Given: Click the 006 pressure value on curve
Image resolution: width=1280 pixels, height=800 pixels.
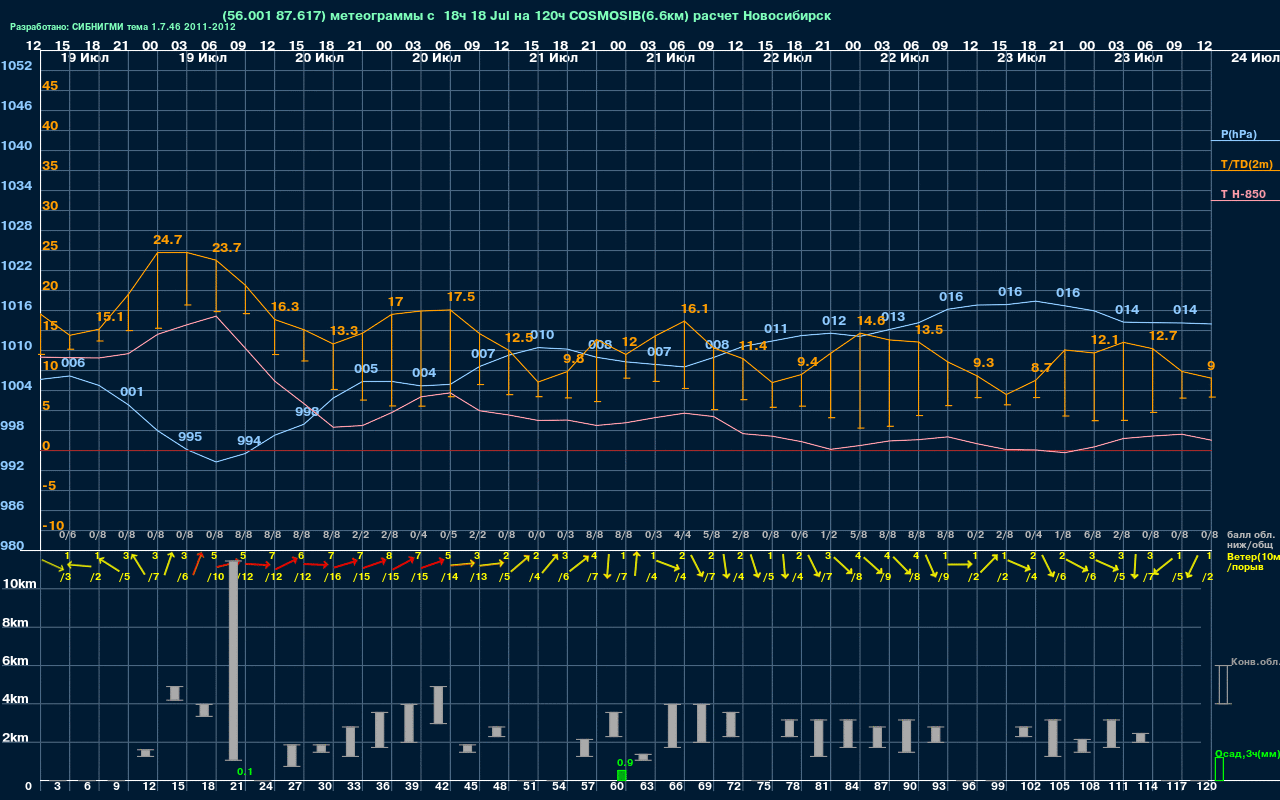Looking at the screenshot, I should tap(73, 363).
